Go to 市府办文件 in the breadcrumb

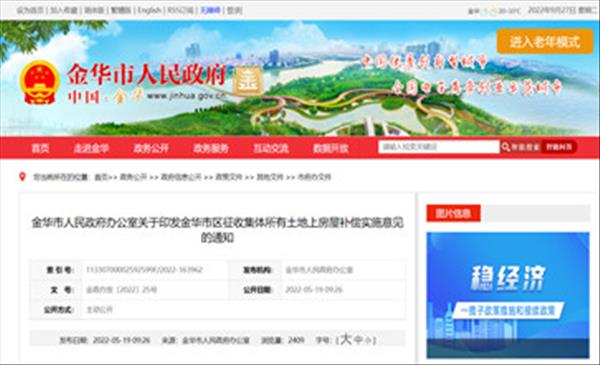tap(314, 177)
